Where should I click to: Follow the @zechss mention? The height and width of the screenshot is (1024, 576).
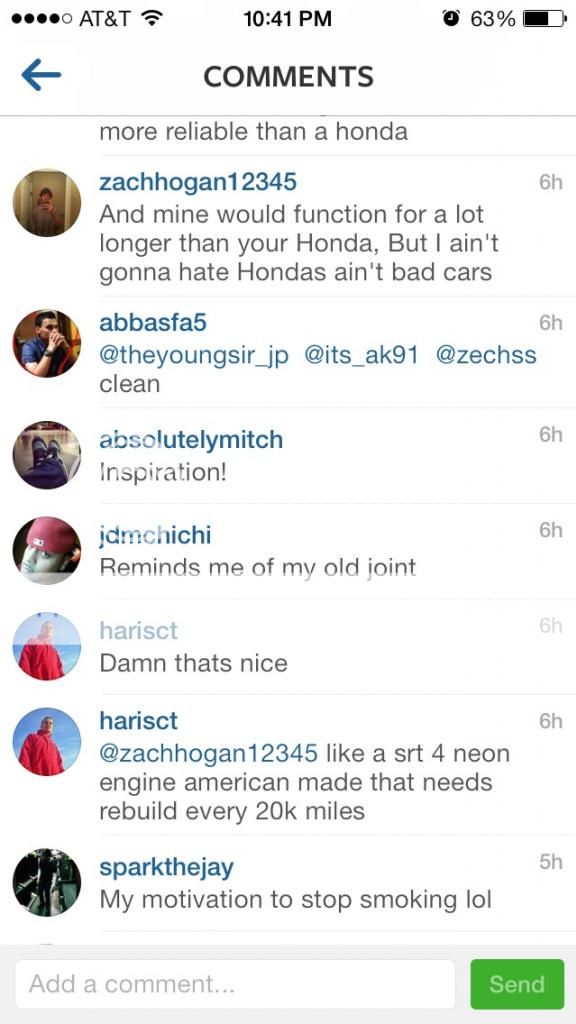[485, 355]
